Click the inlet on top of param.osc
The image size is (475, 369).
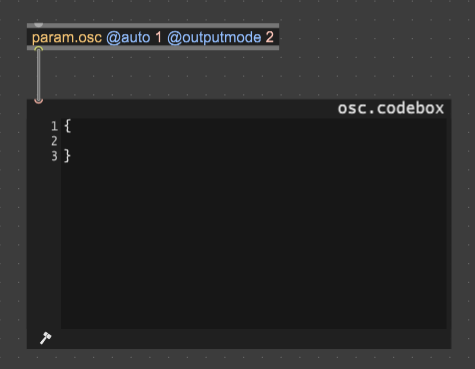pyautogui.click(x=39, y=25)
